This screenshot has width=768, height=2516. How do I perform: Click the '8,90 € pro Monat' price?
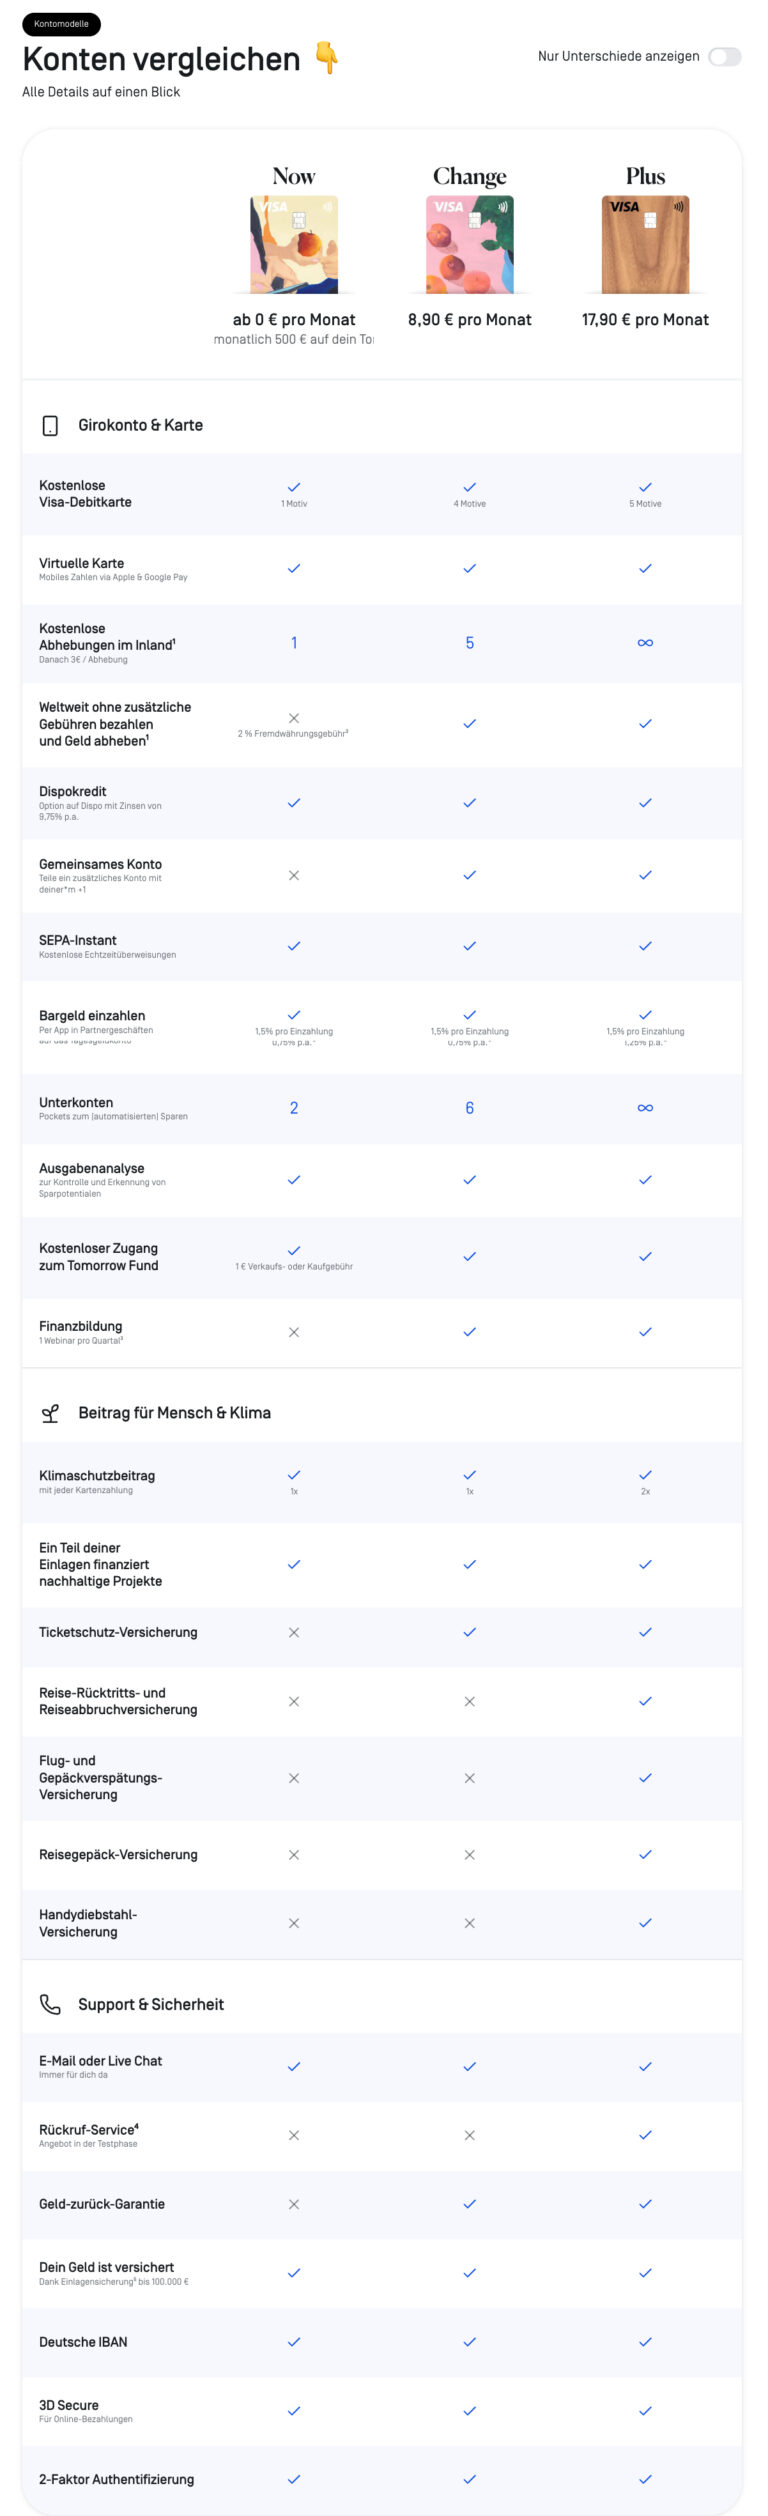click(x=470, y=320)
